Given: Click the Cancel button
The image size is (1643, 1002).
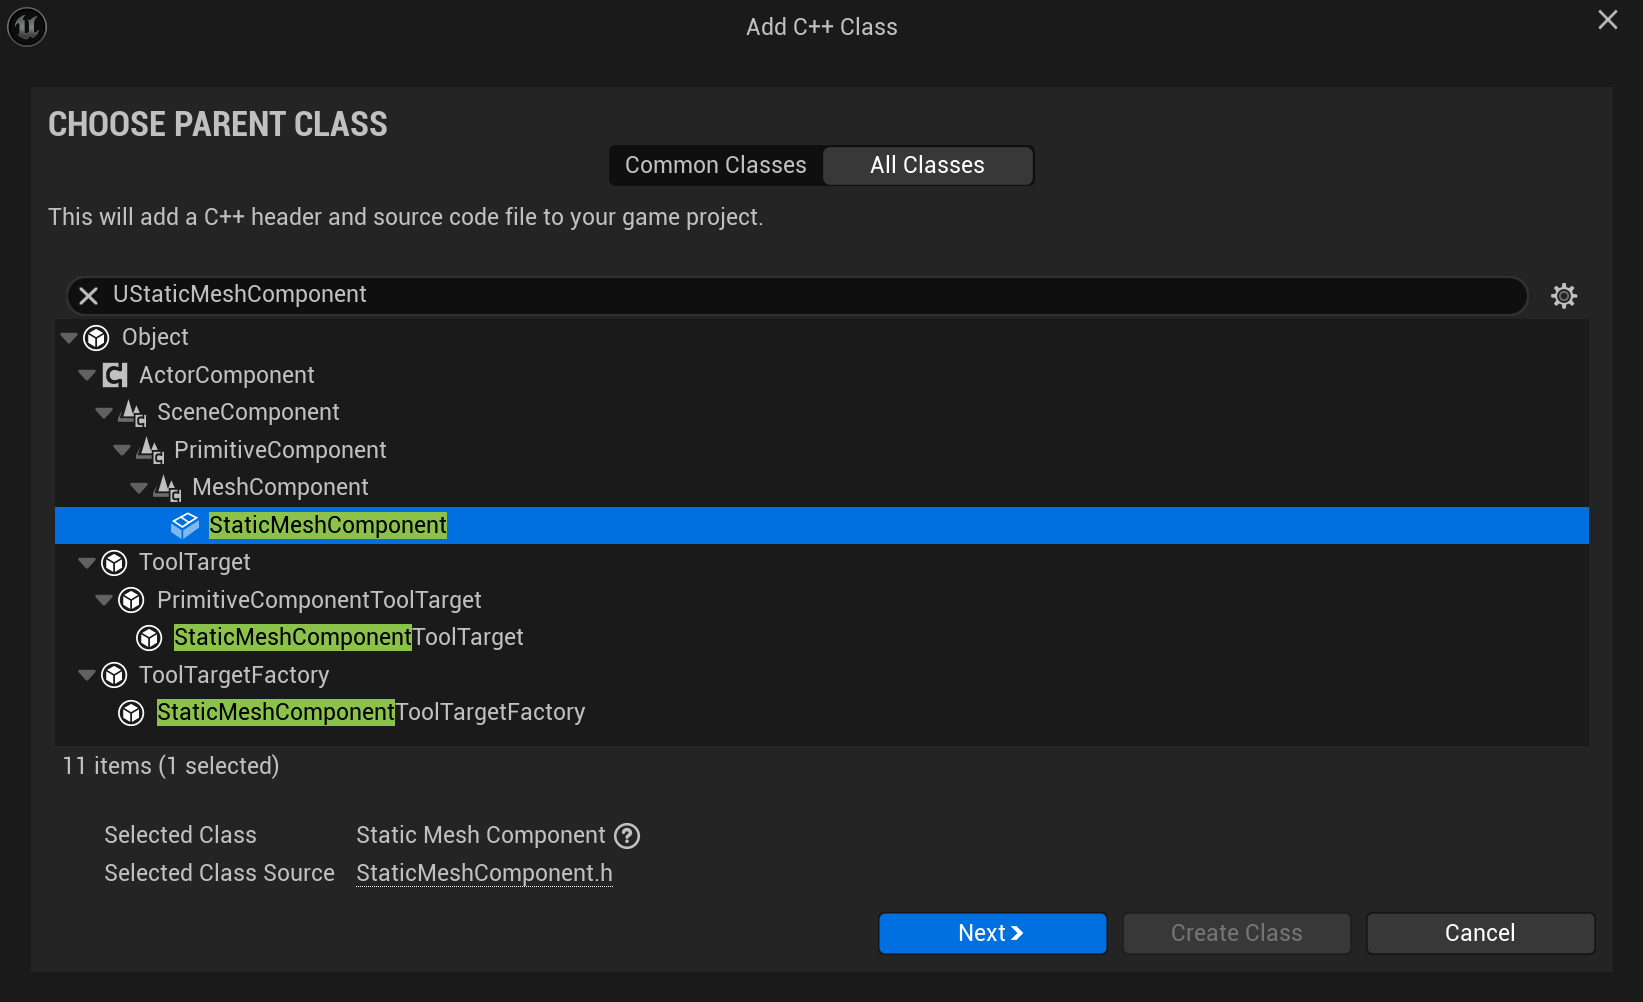Looking at the screenshot, I should [1480, 933].
